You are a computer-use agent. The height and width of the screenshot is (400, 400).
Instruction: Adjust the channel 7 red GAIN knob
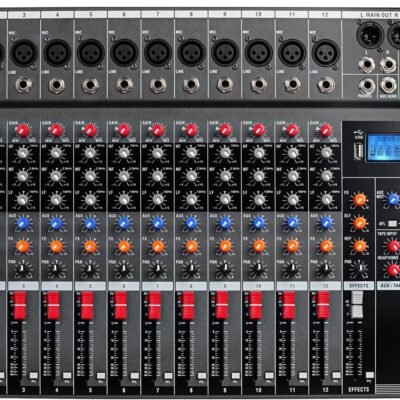tap(158, 130)
